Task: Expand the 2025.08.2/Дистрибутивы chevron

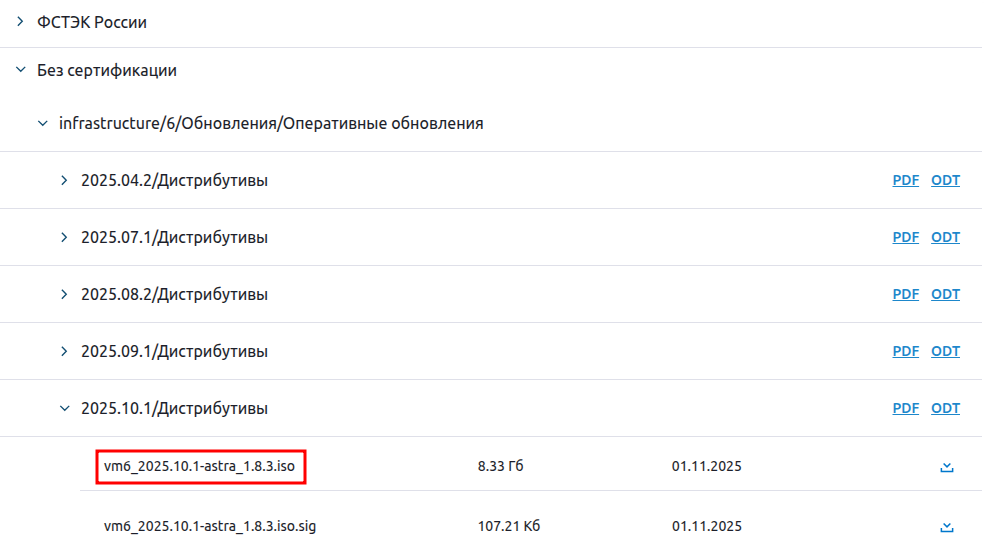Action: [x=64, y=295]
